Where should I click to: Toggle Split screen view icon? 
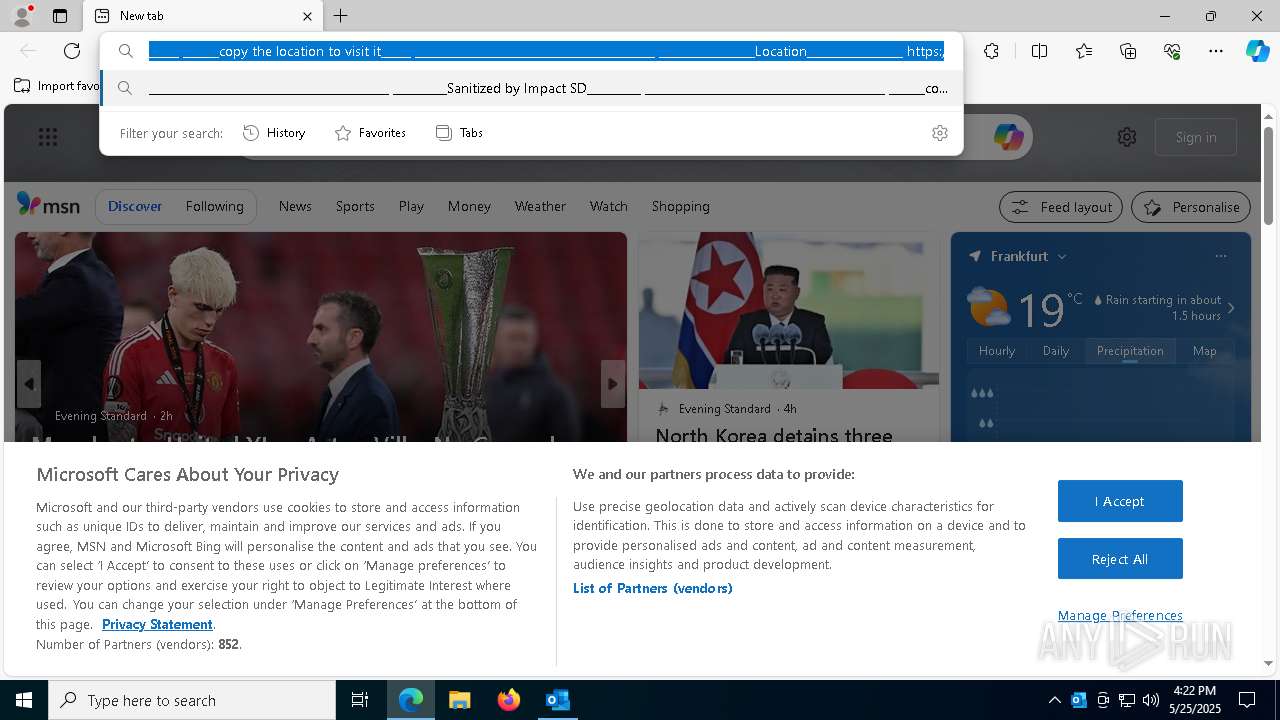point(1039,51)
